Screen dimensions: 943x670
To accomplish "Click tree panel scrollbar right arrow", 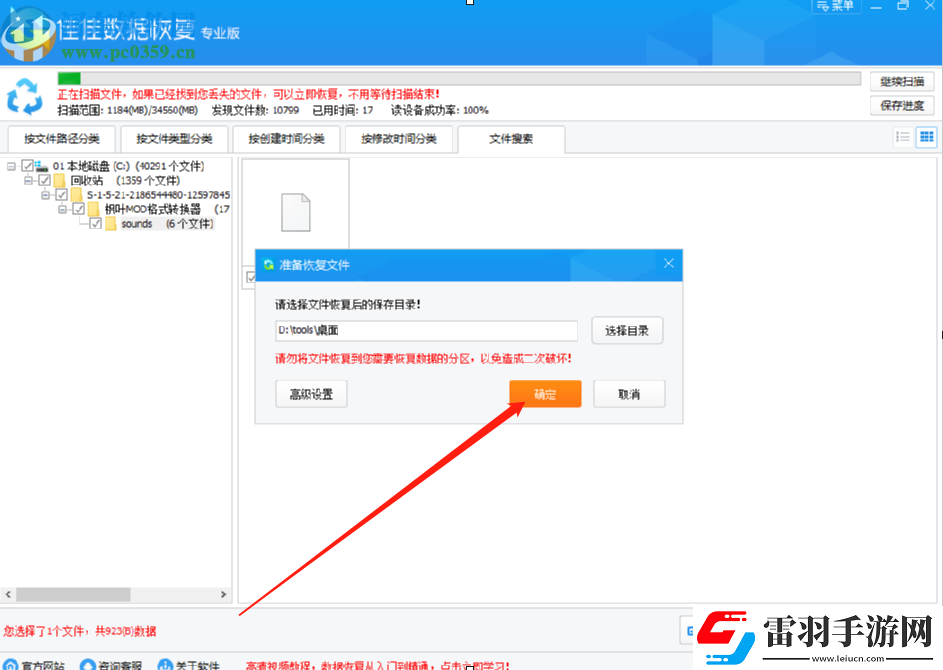I will [224, 594].
